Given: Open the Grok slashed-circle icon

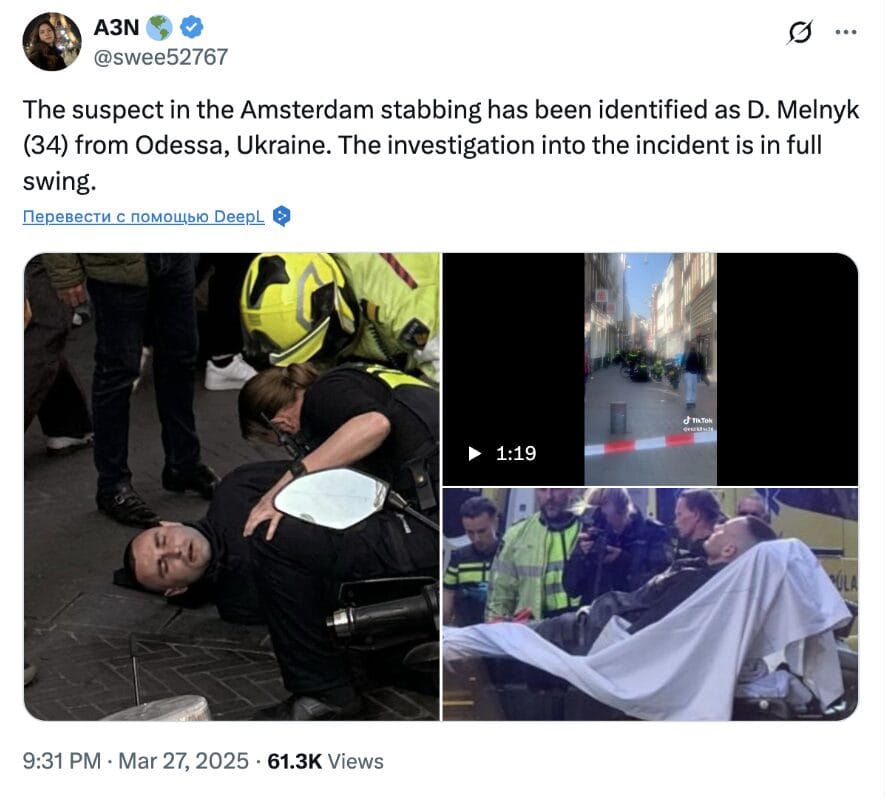Looking at the screenshot, I should tap(800, 32).
